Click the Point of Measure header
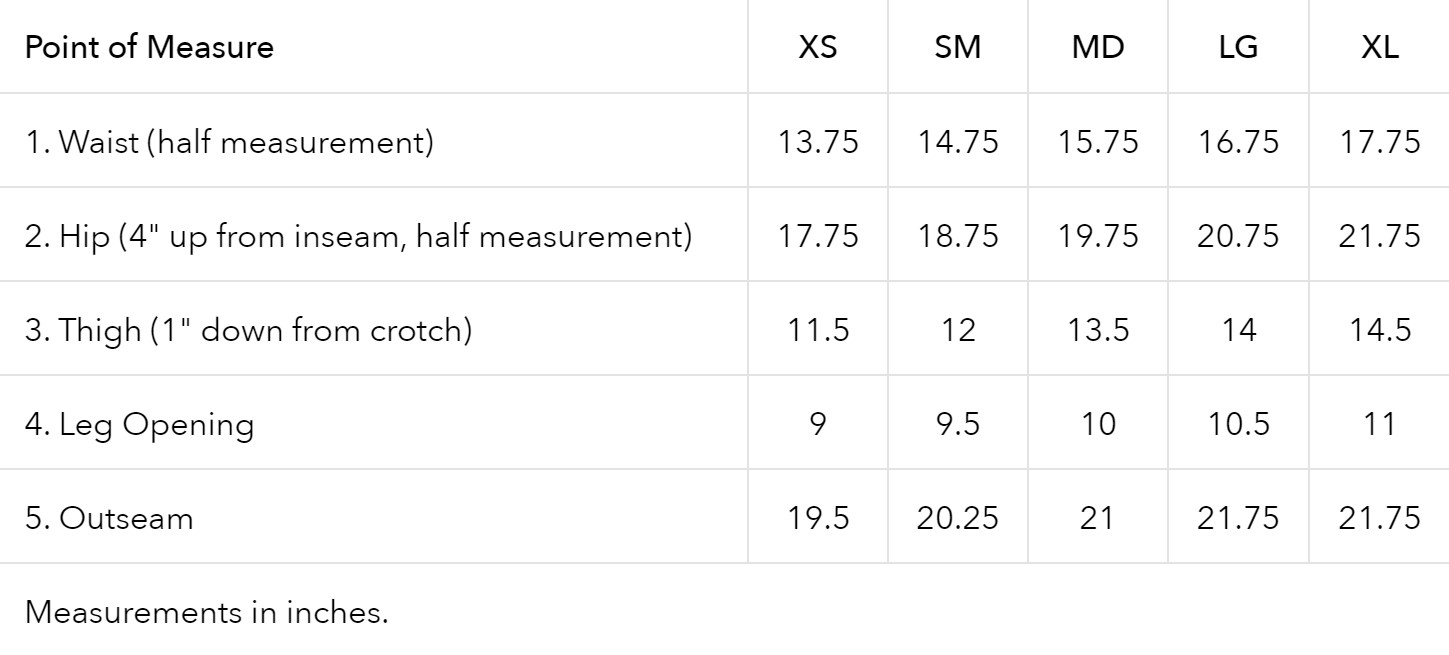1449x655 pixels. [149, 47]
